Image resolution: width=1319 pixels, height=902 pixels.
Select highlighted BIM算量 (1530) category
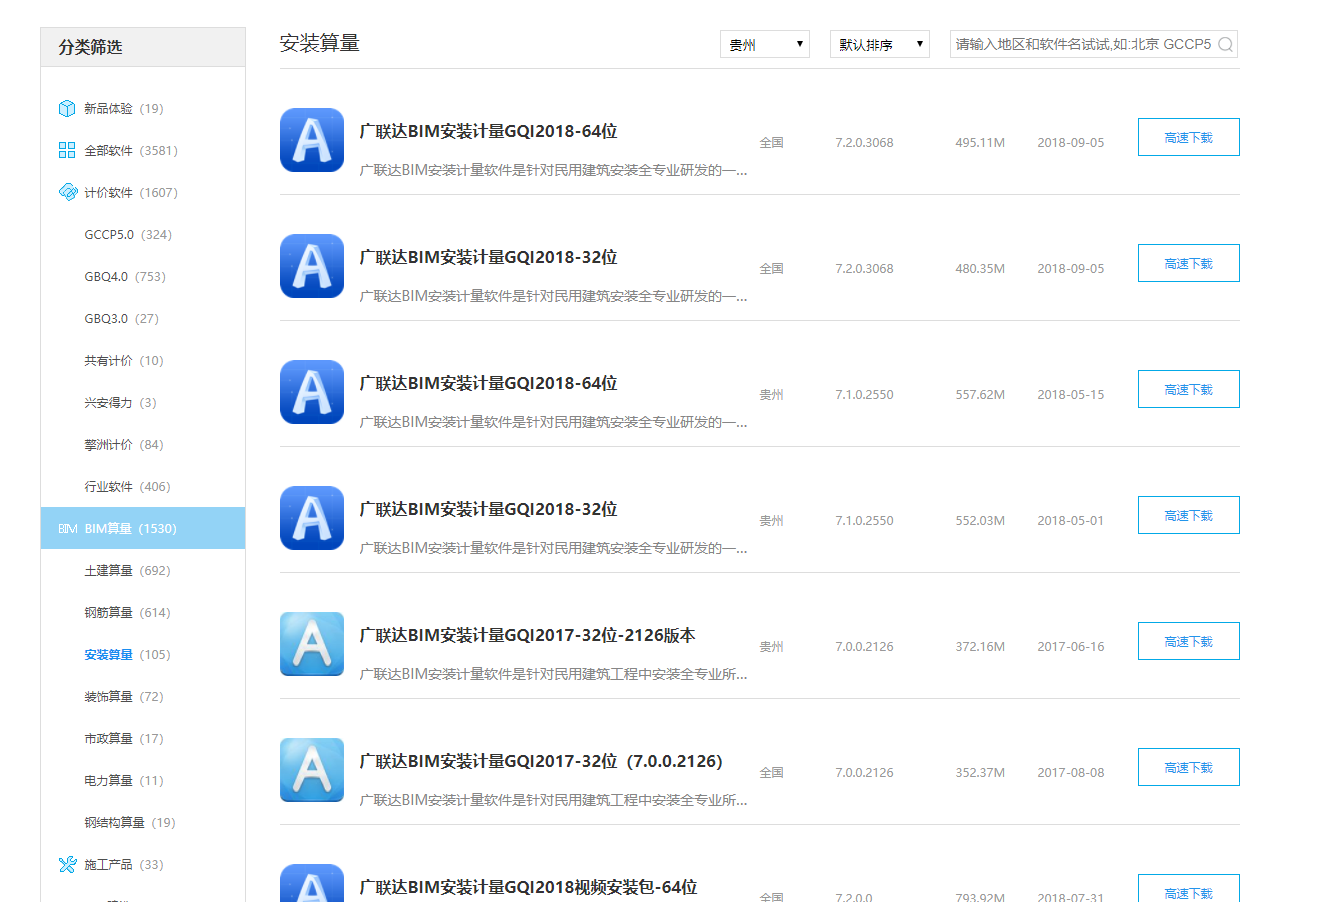pos(143,528)
